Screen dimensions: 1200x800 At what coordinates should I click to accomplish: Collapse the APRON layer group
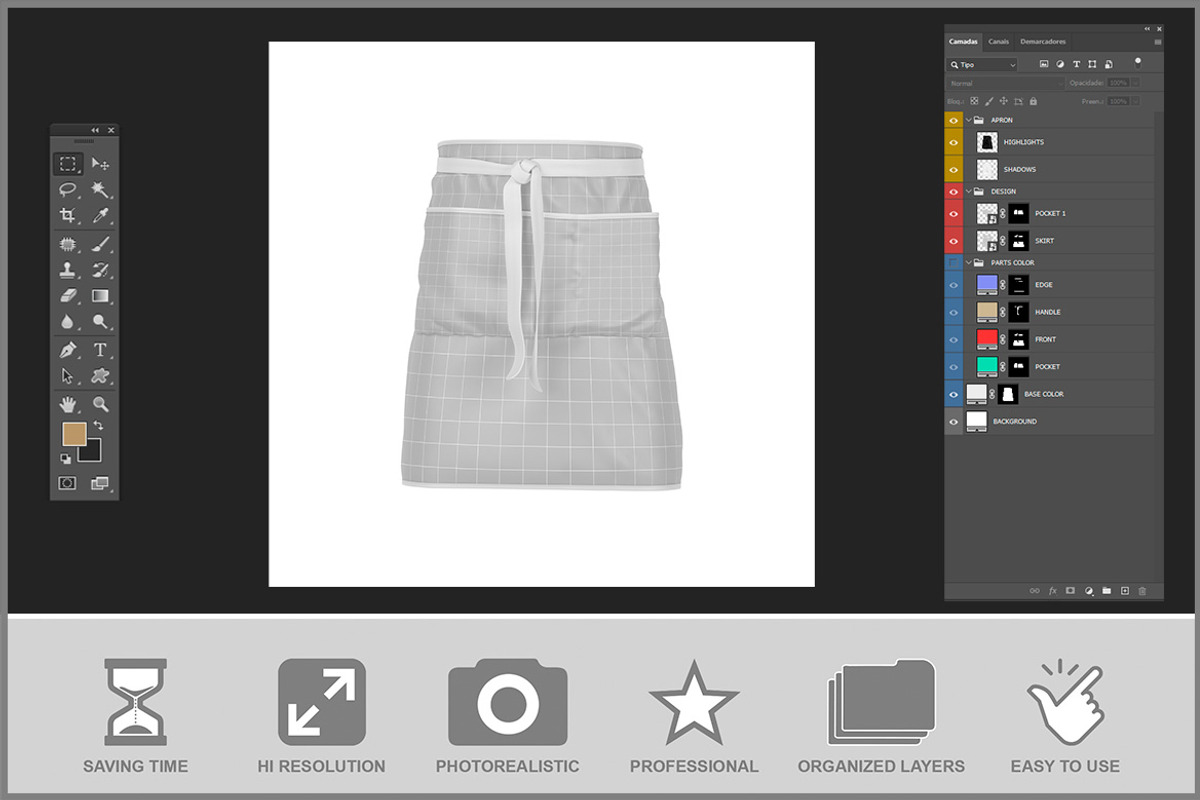click(968, 120)
